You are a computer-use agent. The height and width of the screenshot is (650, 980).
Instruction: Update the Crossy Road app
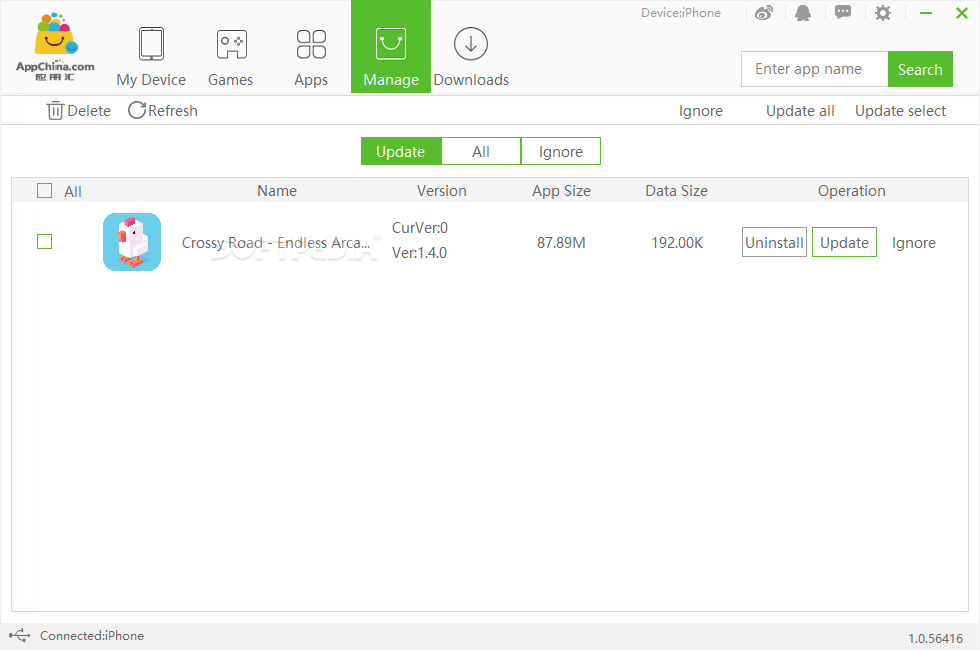[x=844, y=242]
